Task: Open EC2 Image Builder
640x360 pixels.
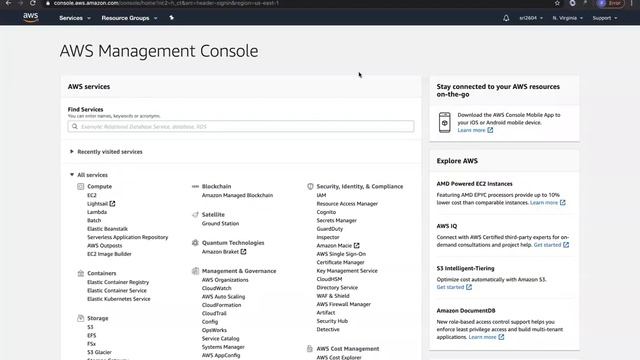Action: click(109, 254)
